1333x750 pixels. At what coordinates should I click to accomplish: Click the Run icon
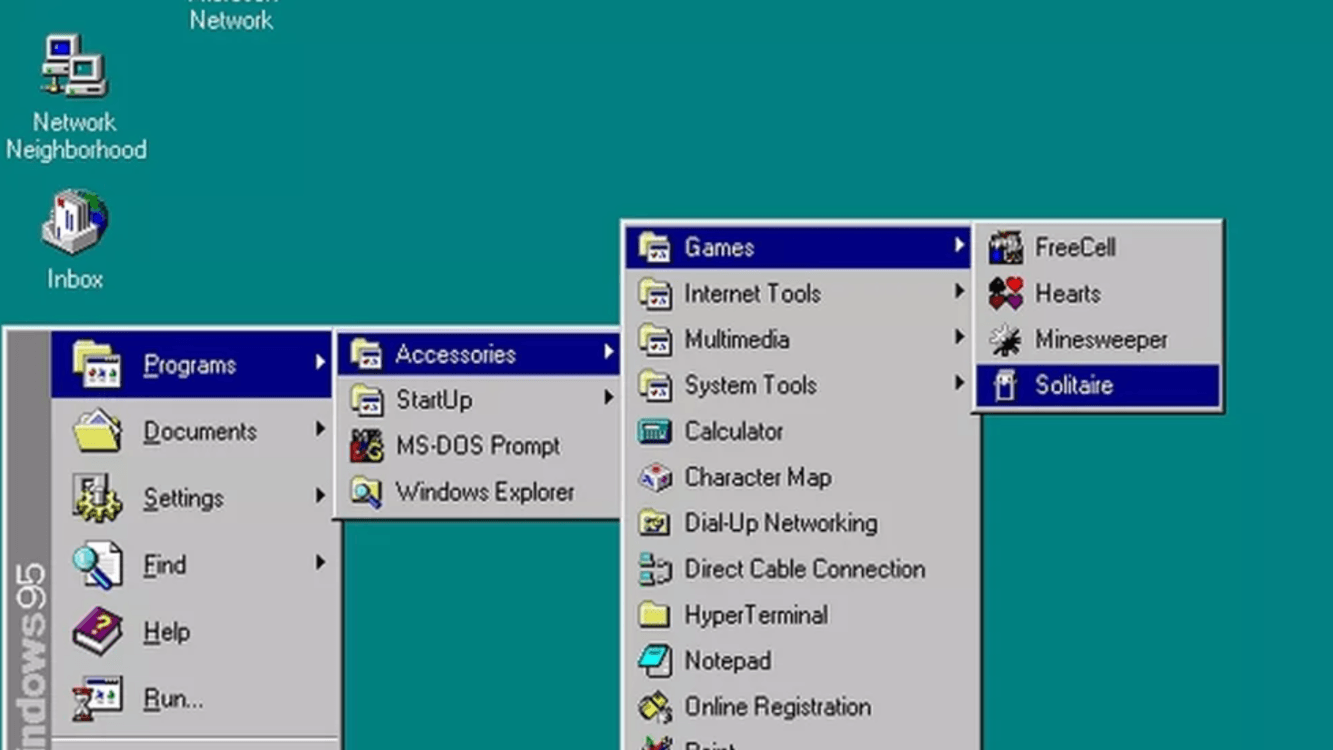97,699
